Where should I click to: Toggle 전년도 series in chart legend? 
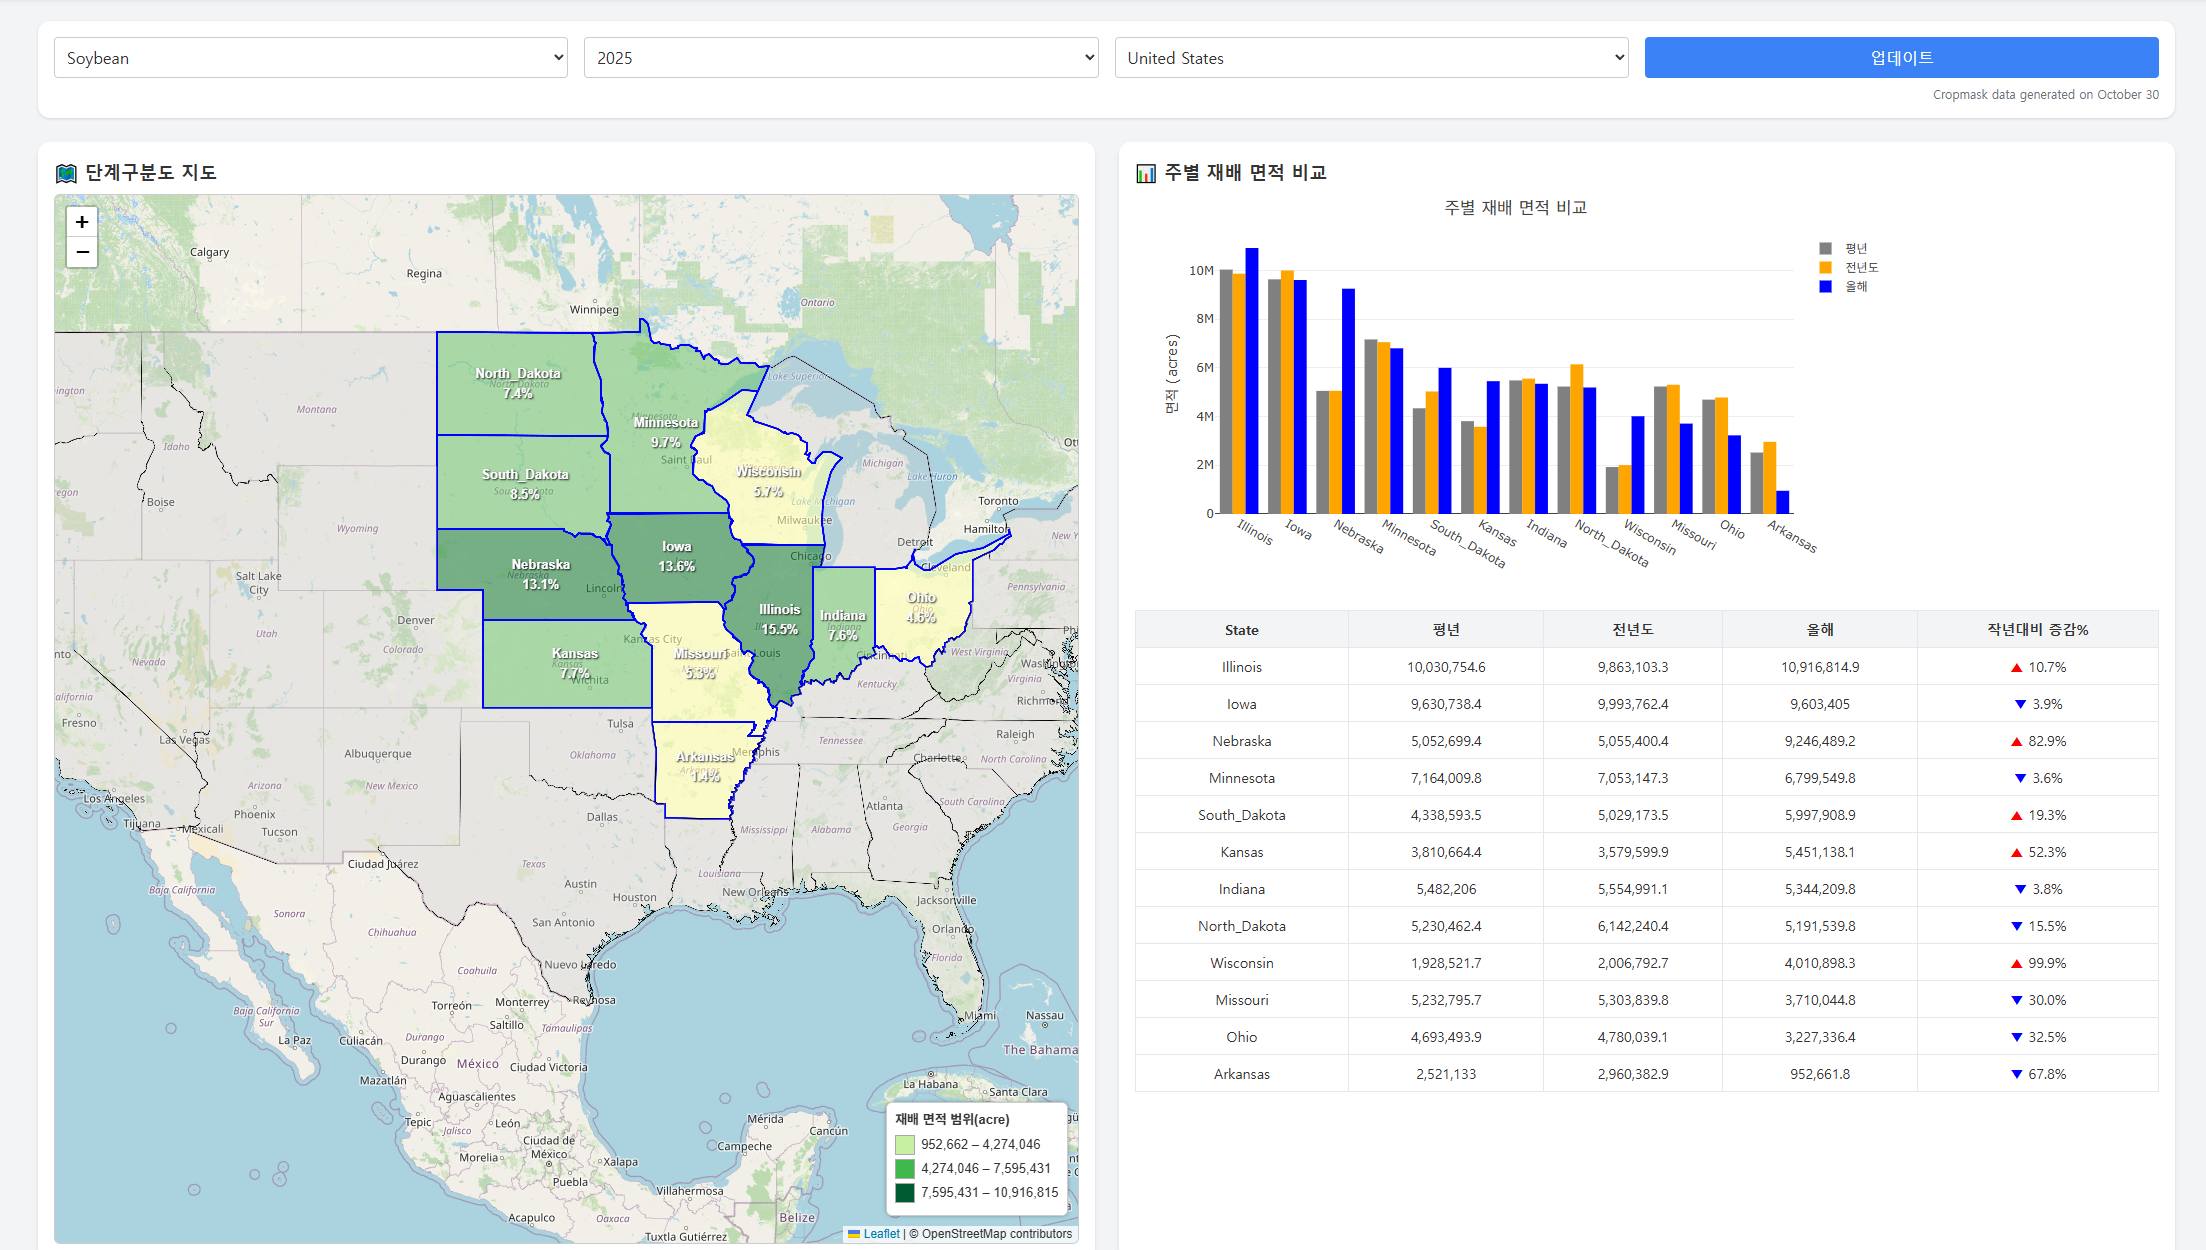point(1860,268)
